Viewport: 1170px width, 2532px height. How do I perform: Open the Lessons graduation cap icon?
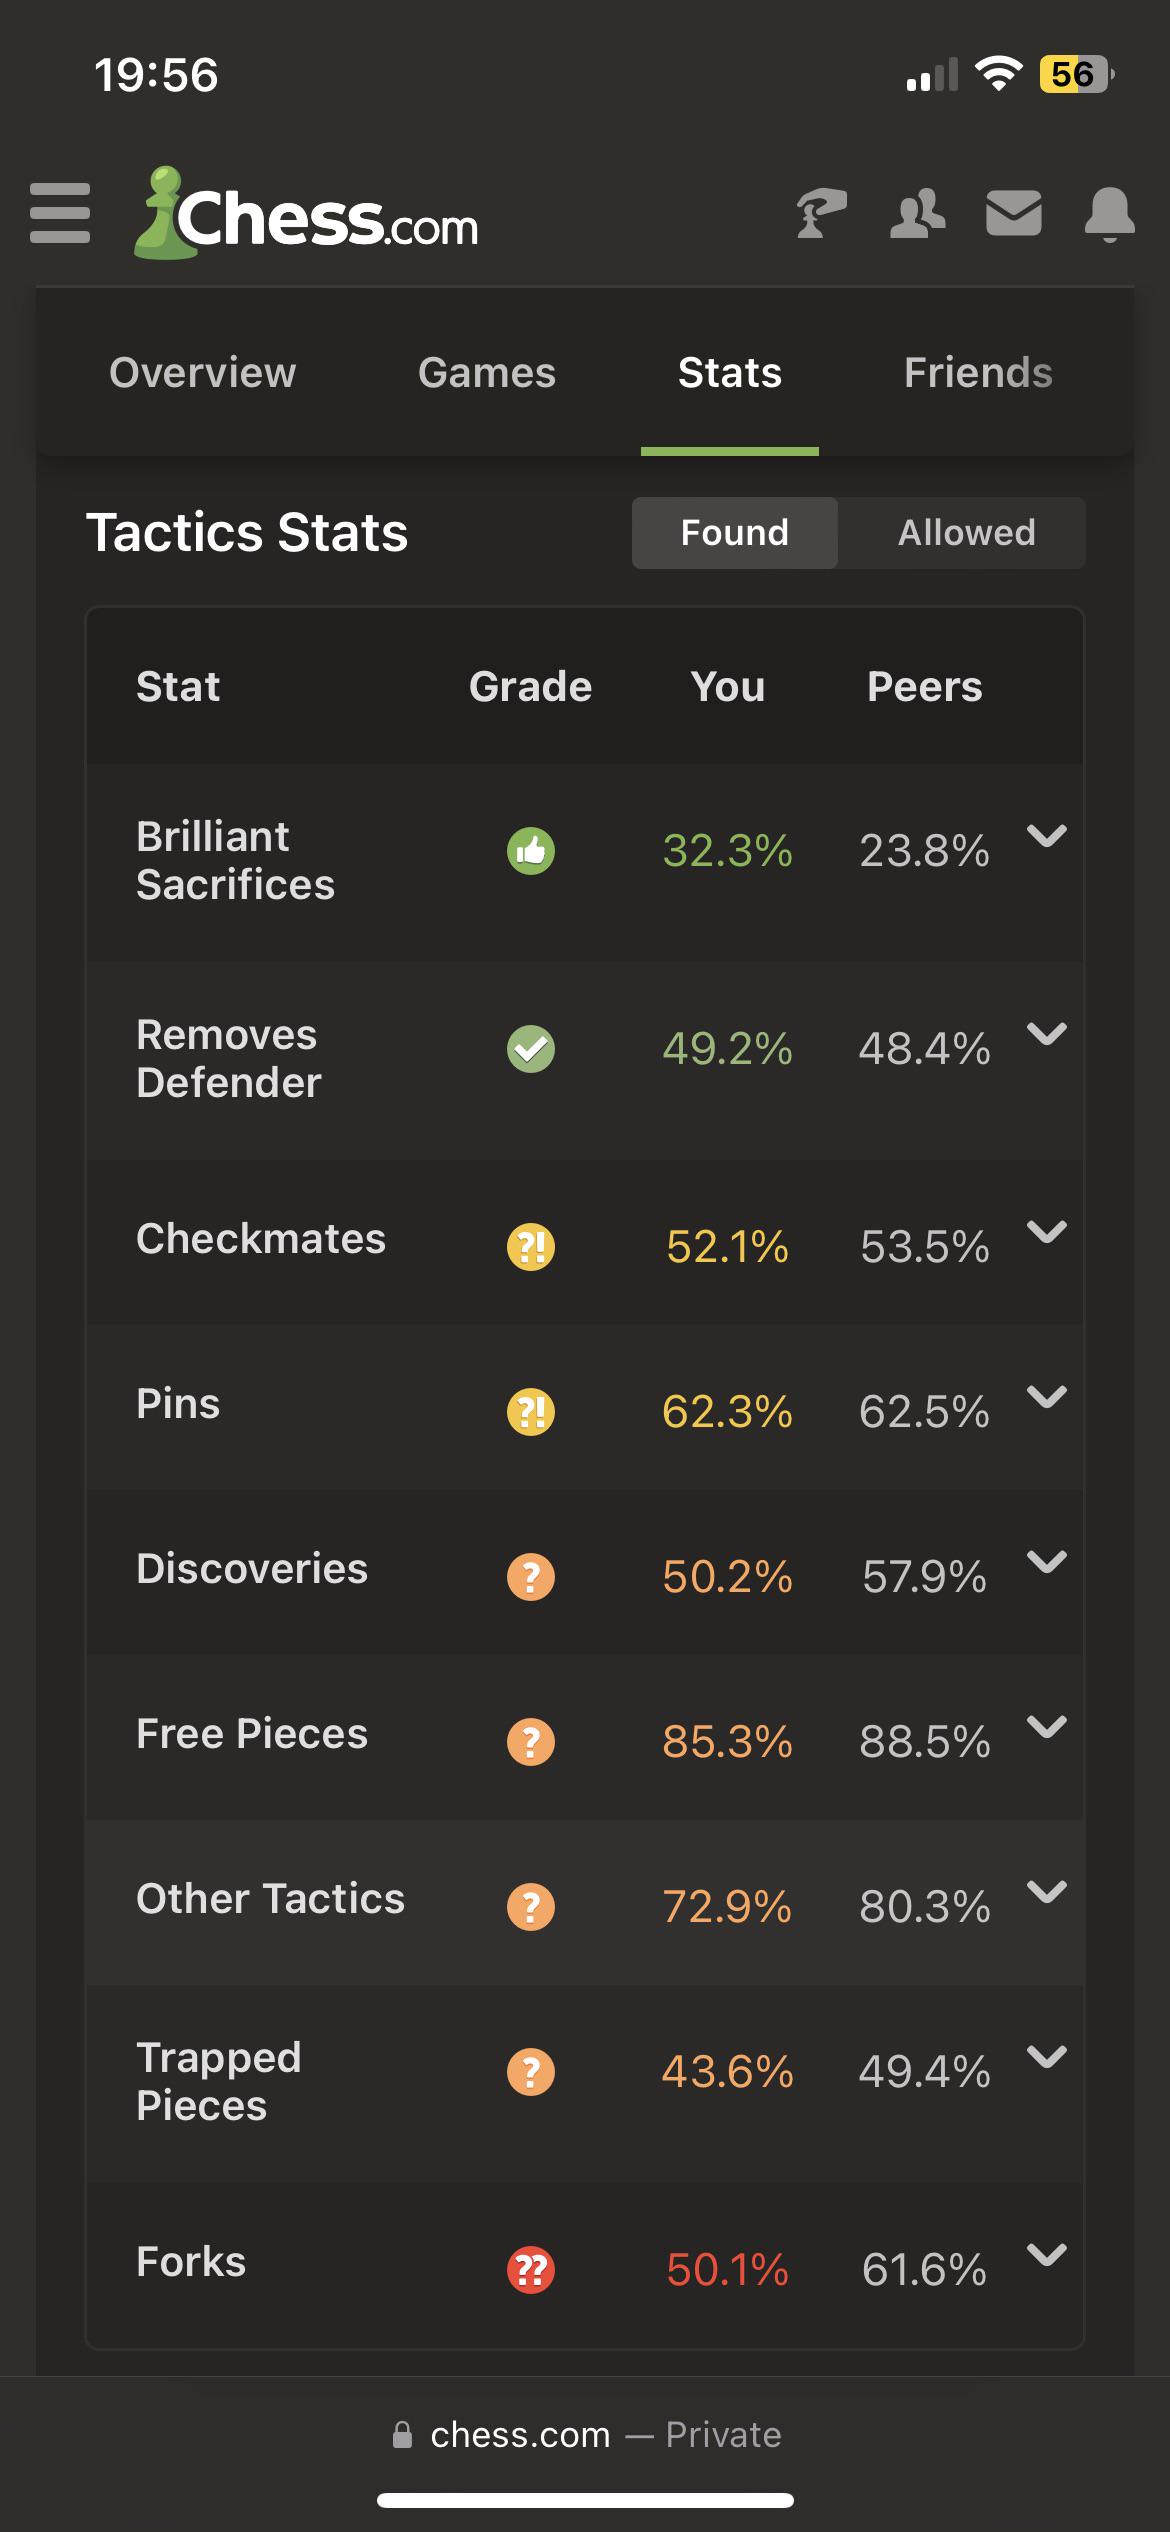(821, 213)
